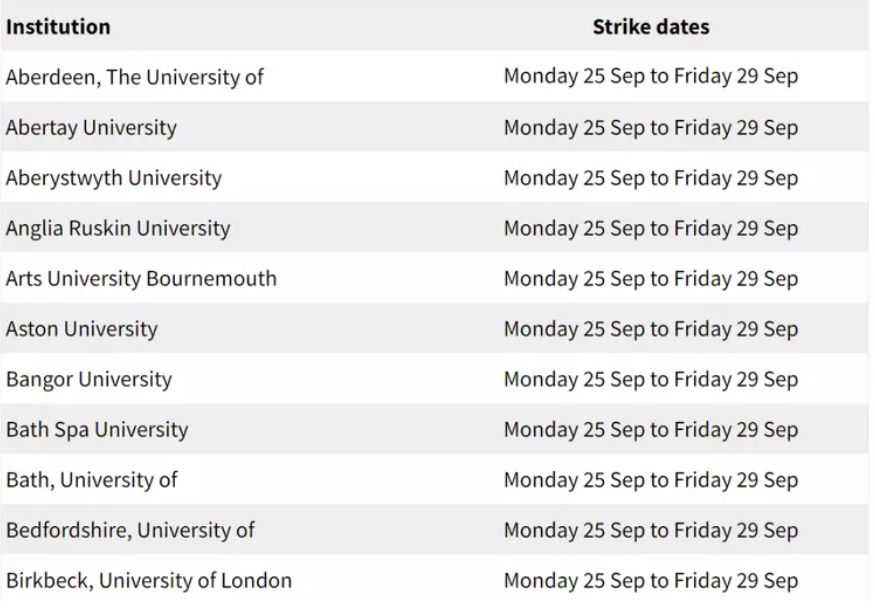This screenshot has height=610, width=875.
Task: Select Bangor University's strike dates
Action: [x=651, y=379]
